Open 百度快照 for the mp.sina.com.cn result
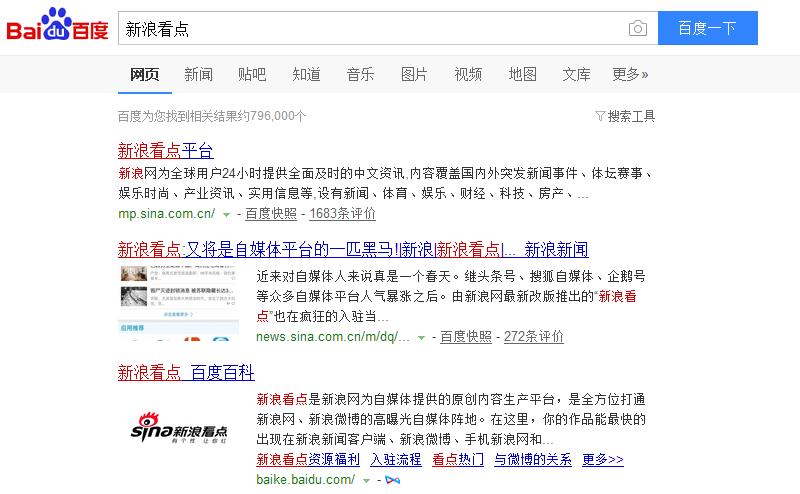The width and height of the screenshot is (800, 494). point(271,214)
